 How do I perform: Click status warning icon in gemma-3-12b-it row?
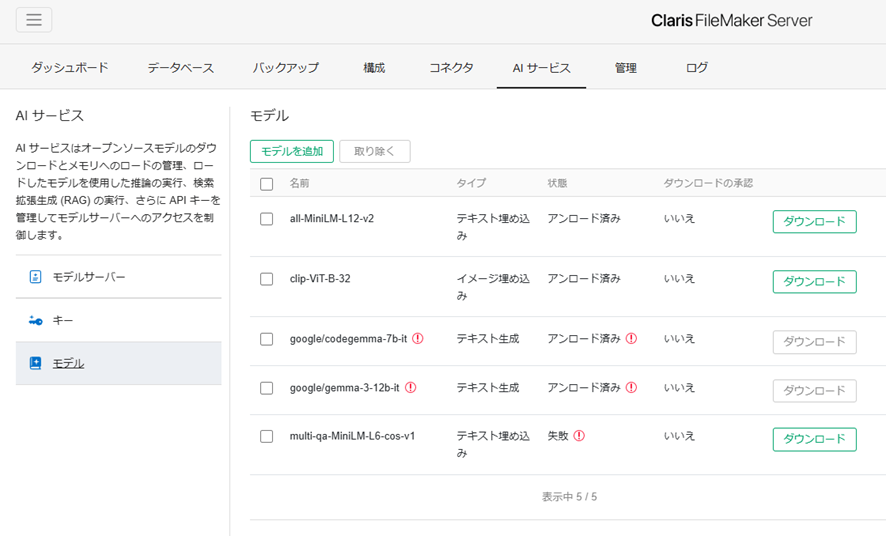click(632, 387)
